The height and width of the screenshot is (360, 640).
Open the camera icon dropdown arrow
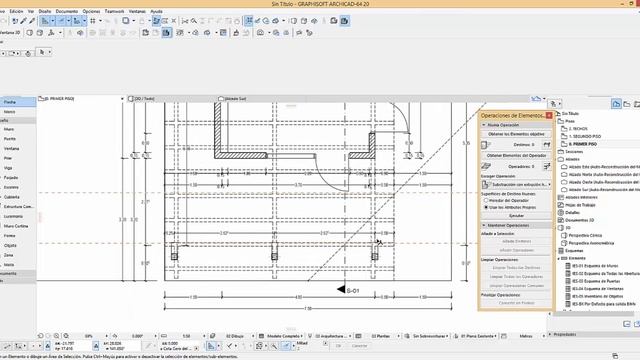coord(269,33)
